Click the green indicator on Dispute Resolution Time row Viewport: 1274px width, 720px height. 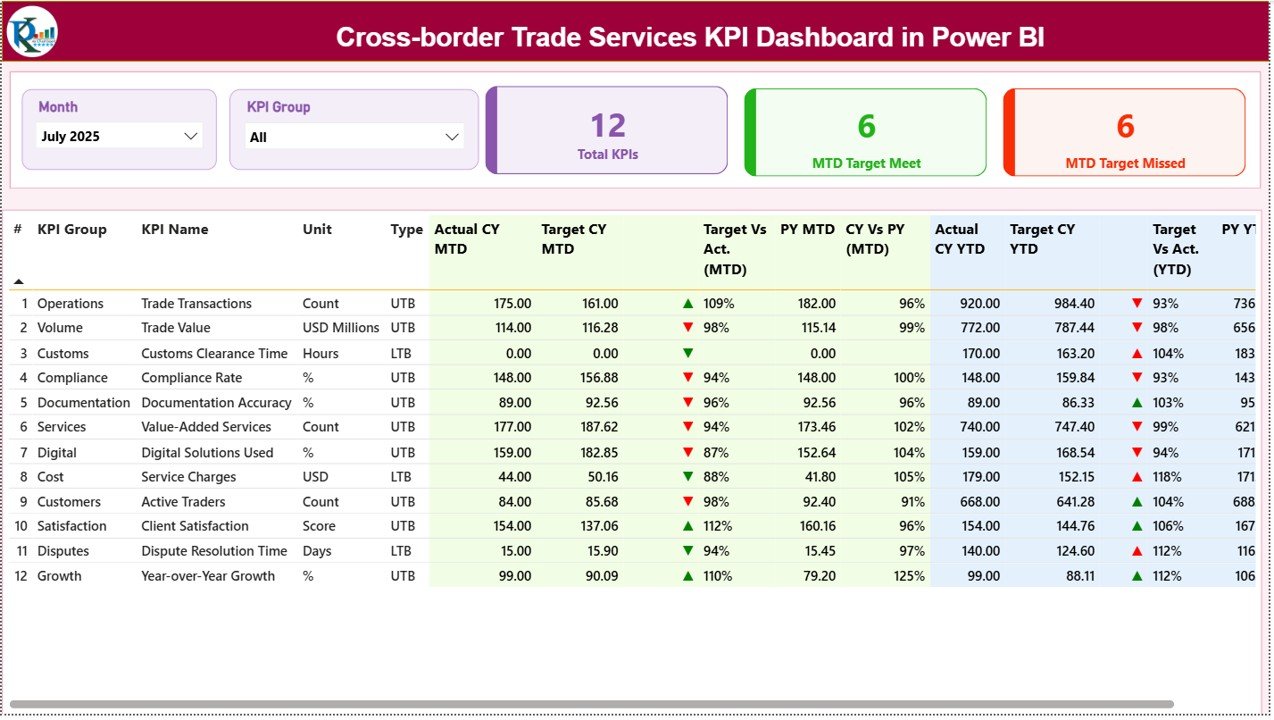688,550
